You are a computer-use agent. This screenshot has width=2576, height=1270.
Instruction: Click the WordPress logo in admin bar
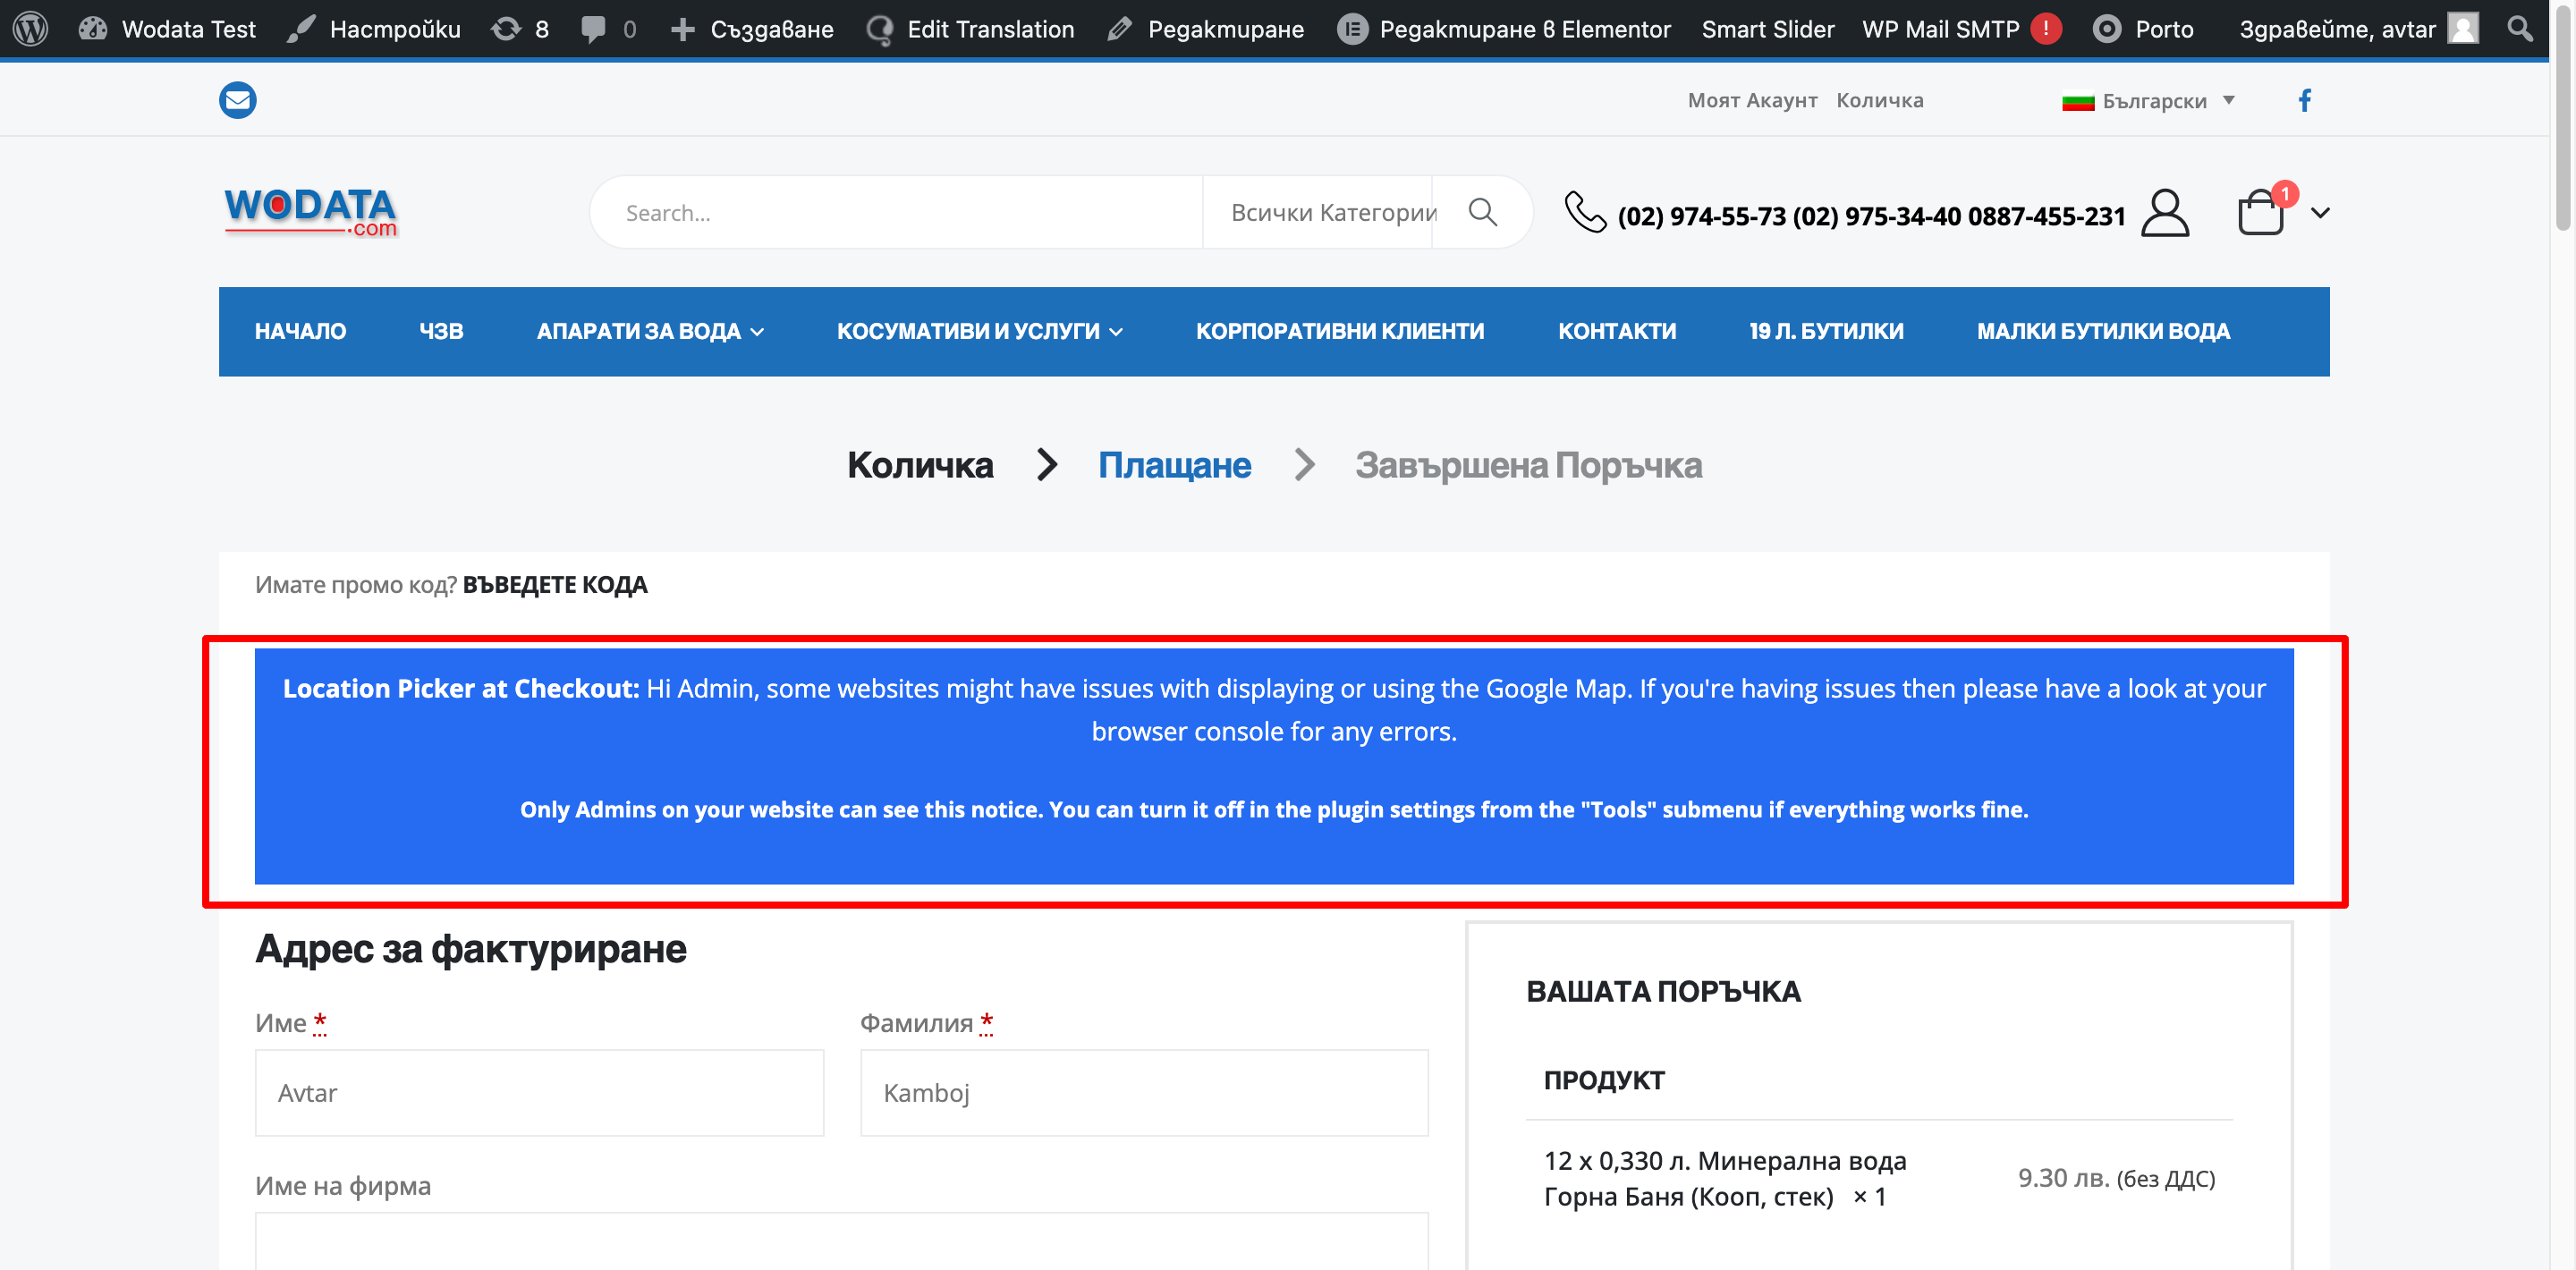click(x=30, y=29)
